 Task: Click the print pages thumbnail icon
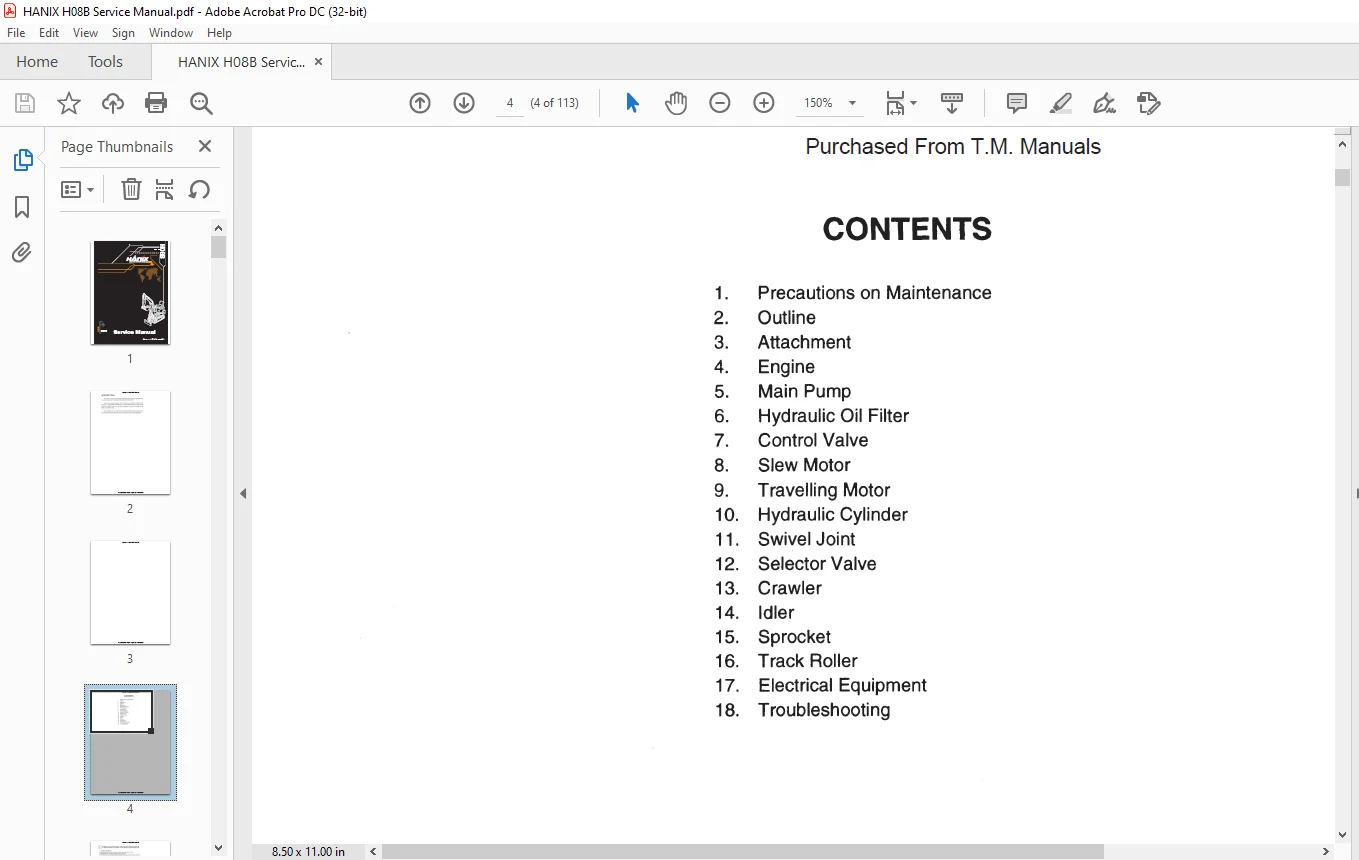click(165, 189)
